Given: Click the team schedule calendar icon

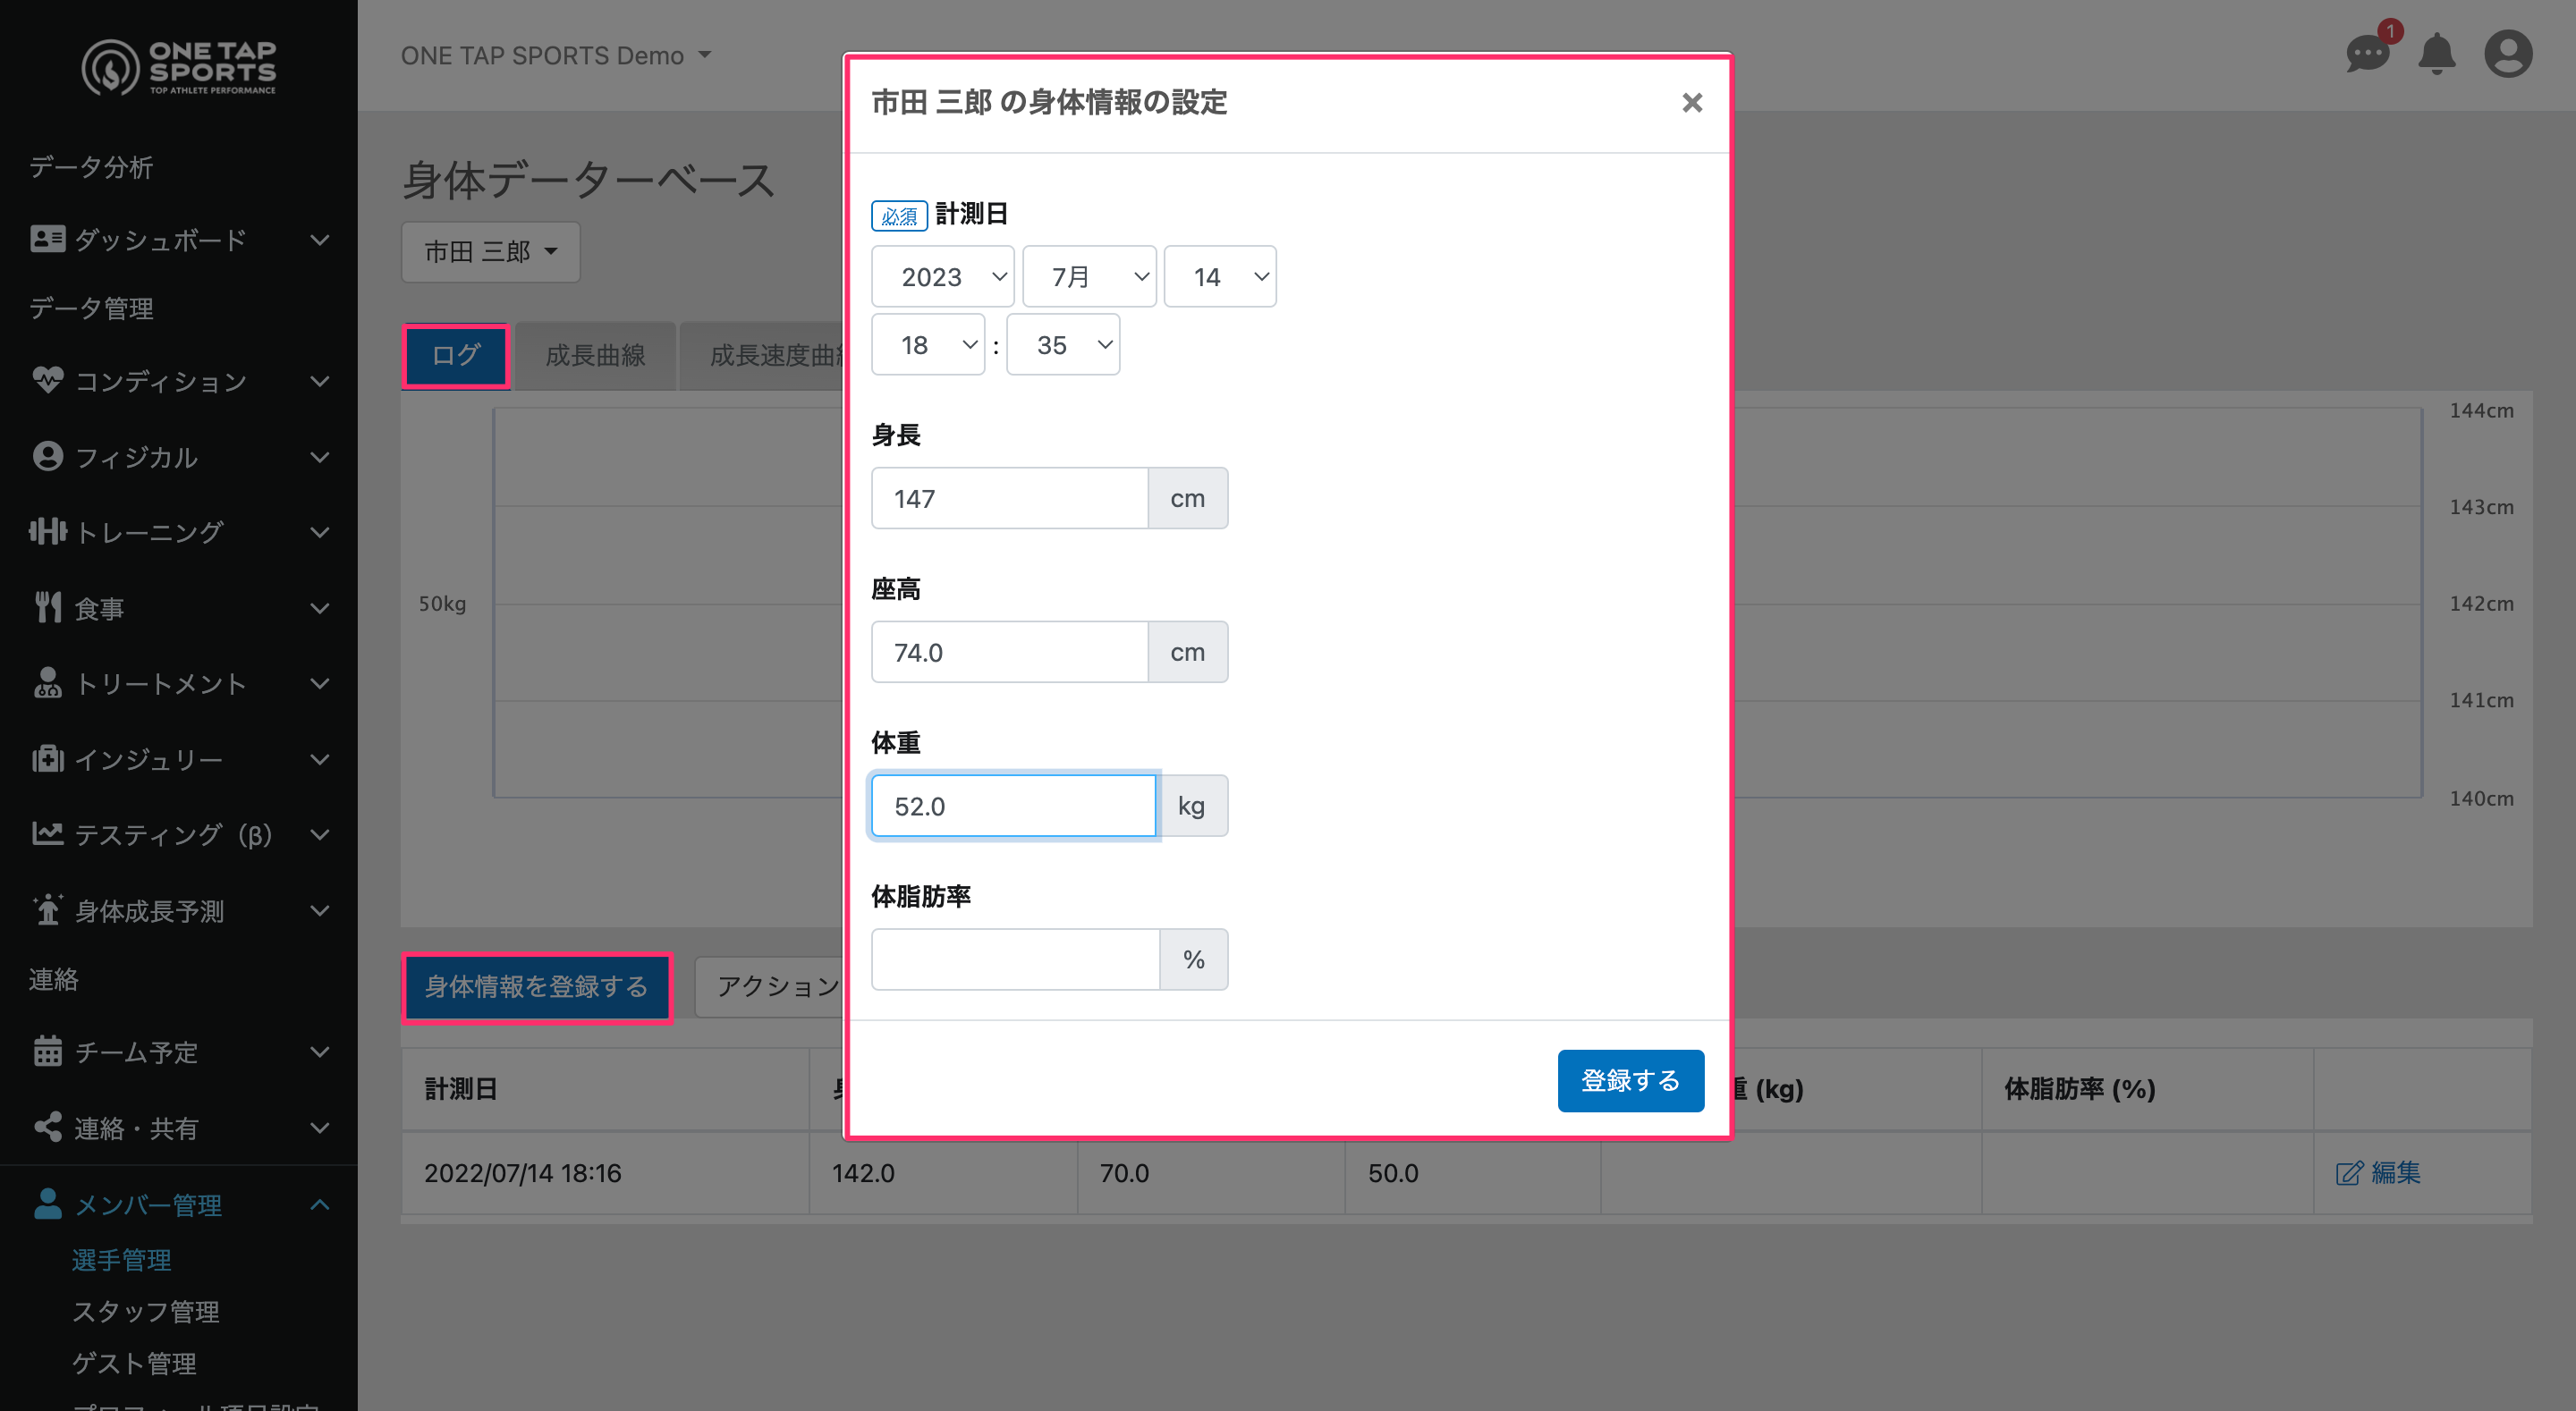Looking at the screenshot, I should point(47,1051).
